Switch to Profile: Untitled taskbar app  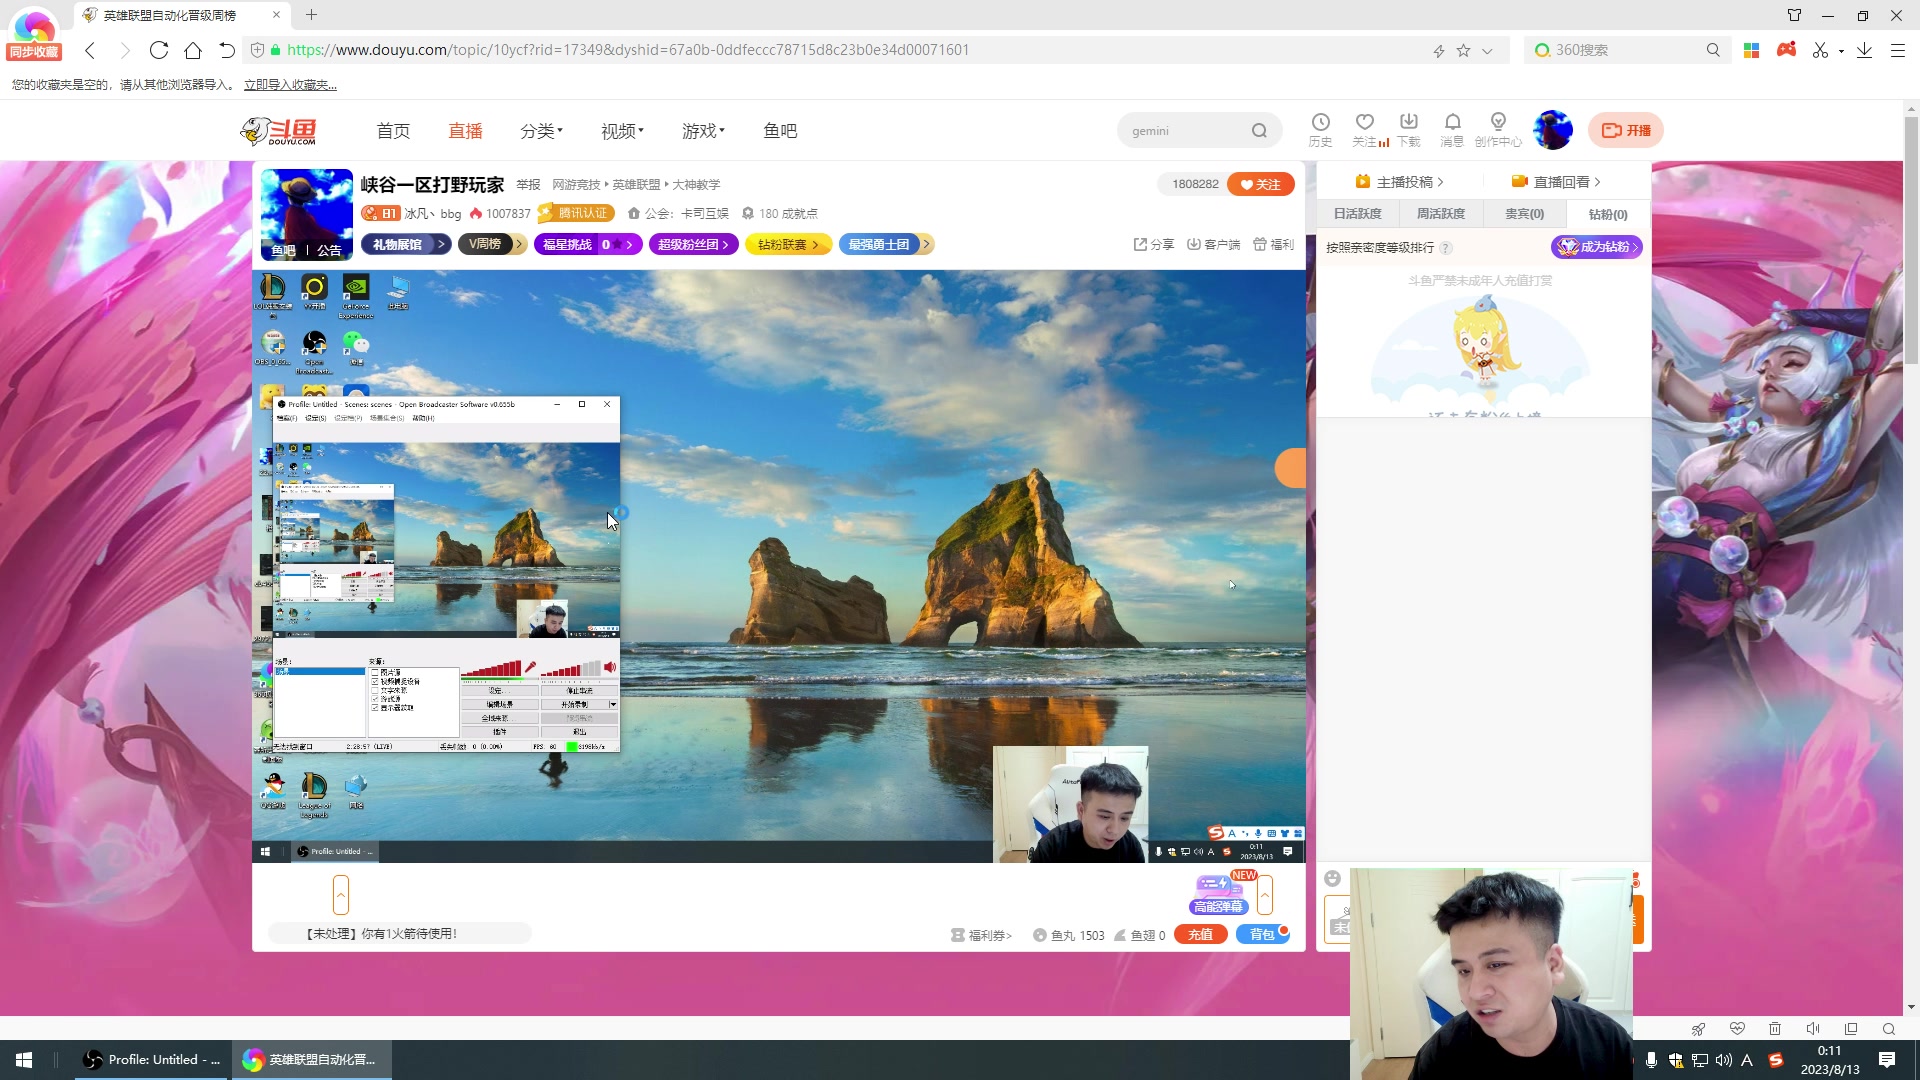pos(153,1060)
